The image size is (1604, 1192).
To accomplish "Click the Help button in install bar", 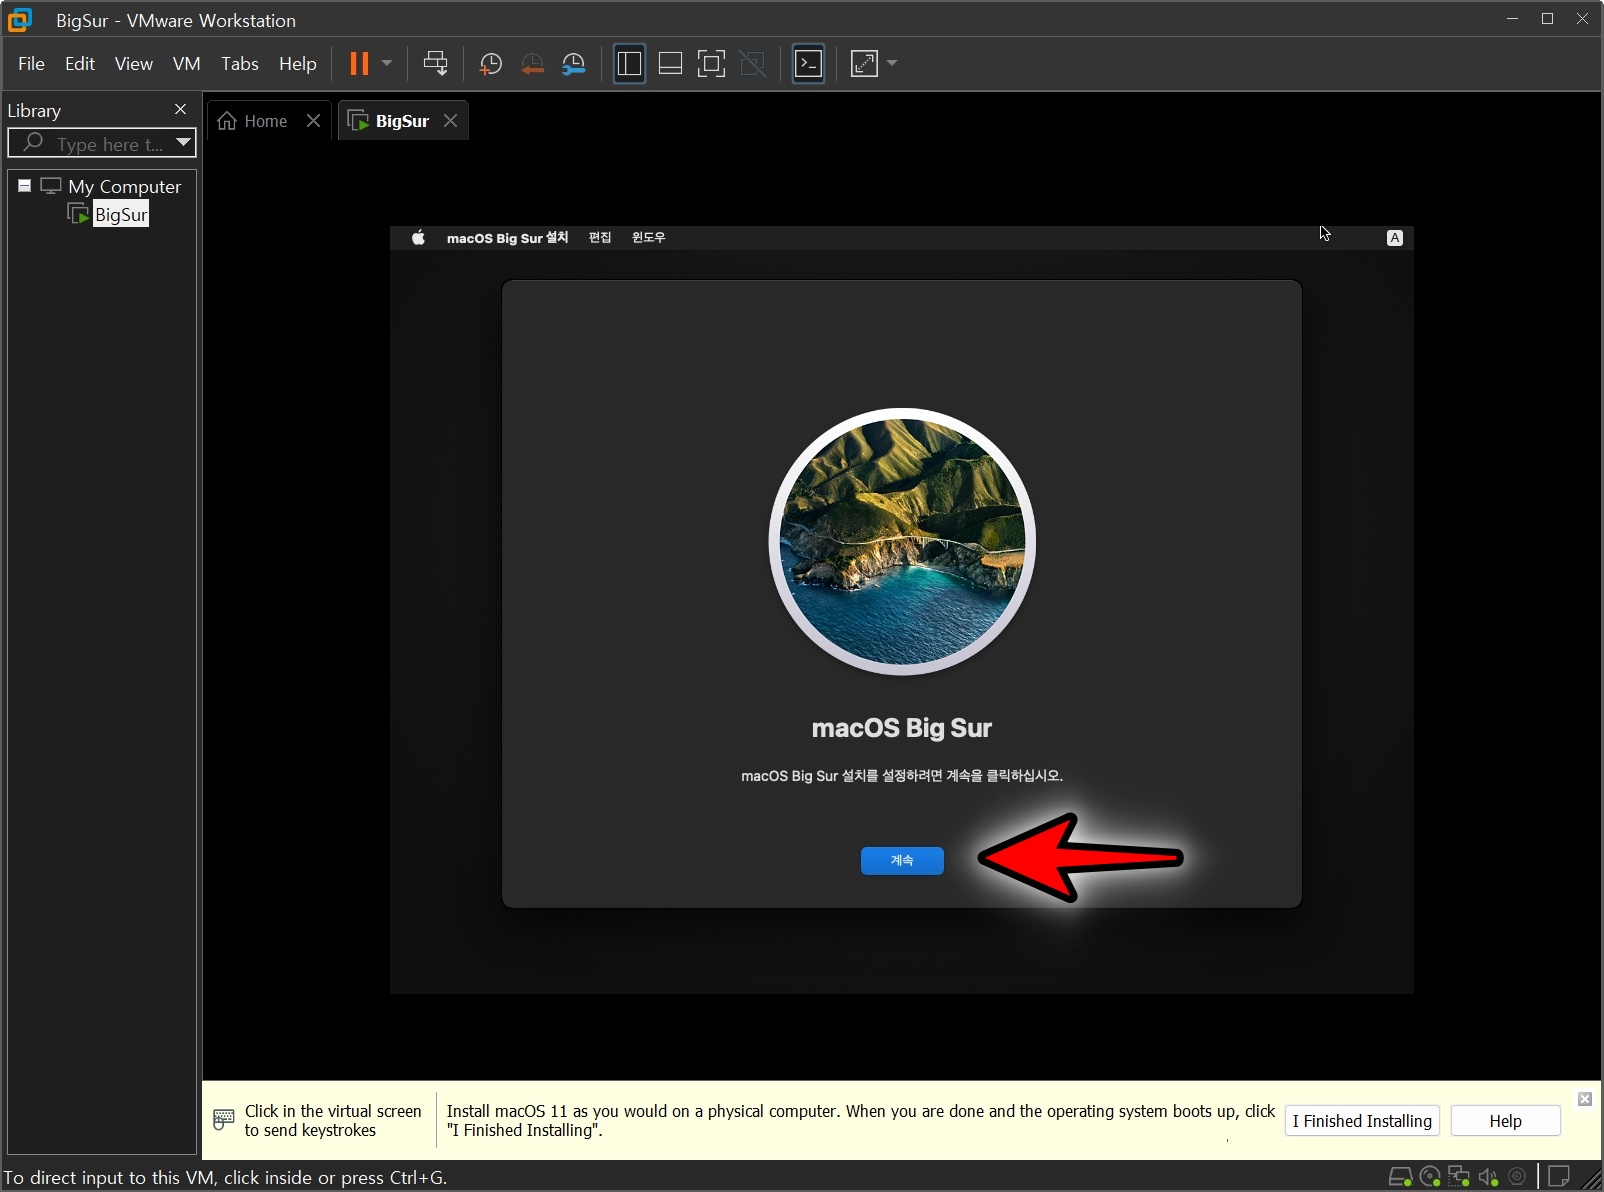I will click(x=1505, y=1121).
